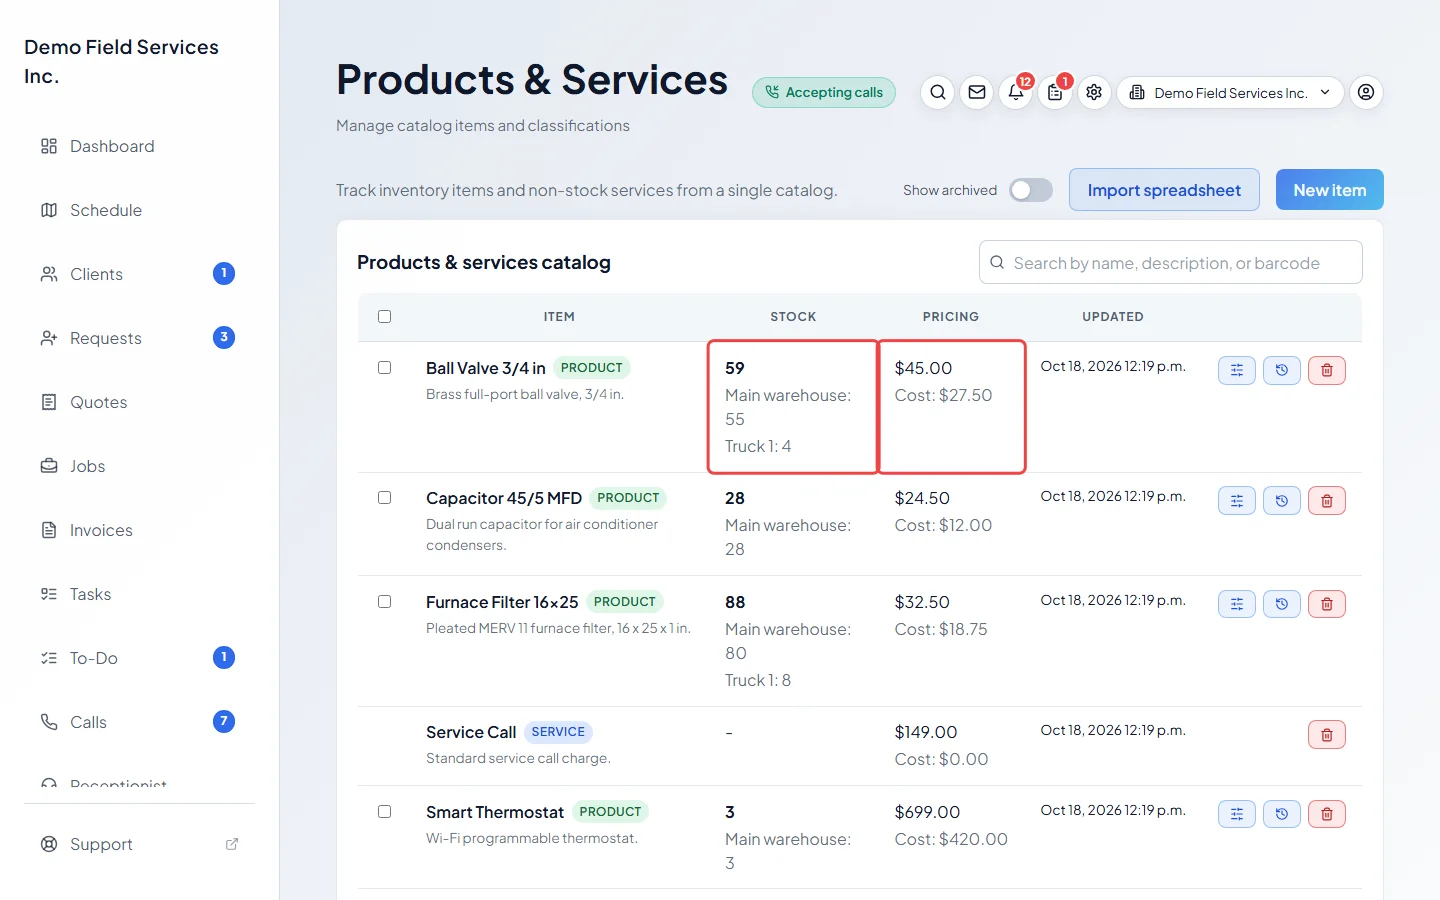Open the Support link in the sidebar
This screenshot has width=1440, height=900.
click(140, 844)
